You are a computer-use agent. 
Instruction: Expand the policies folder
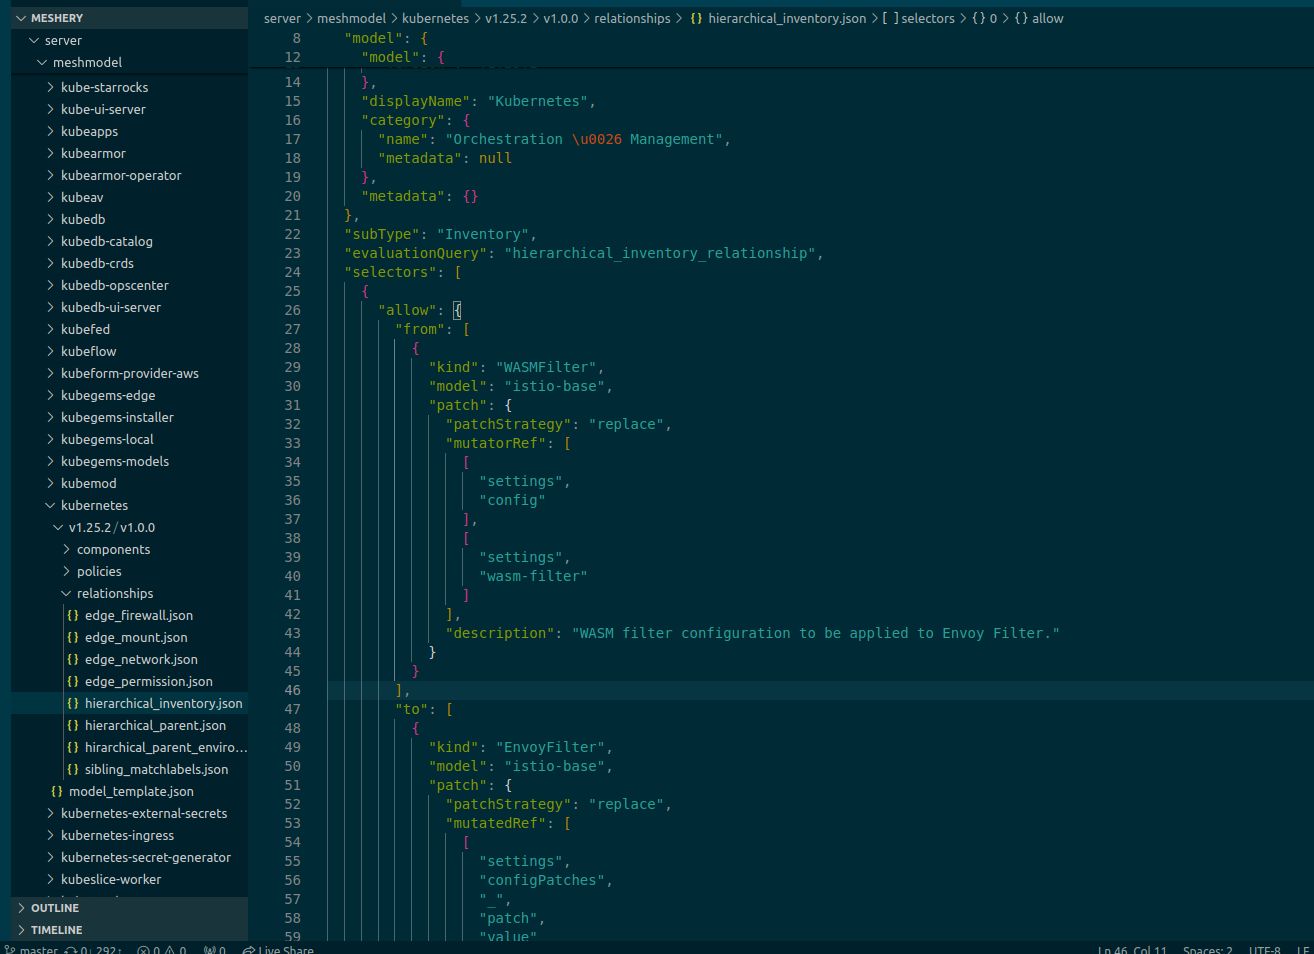pos(66,571)
